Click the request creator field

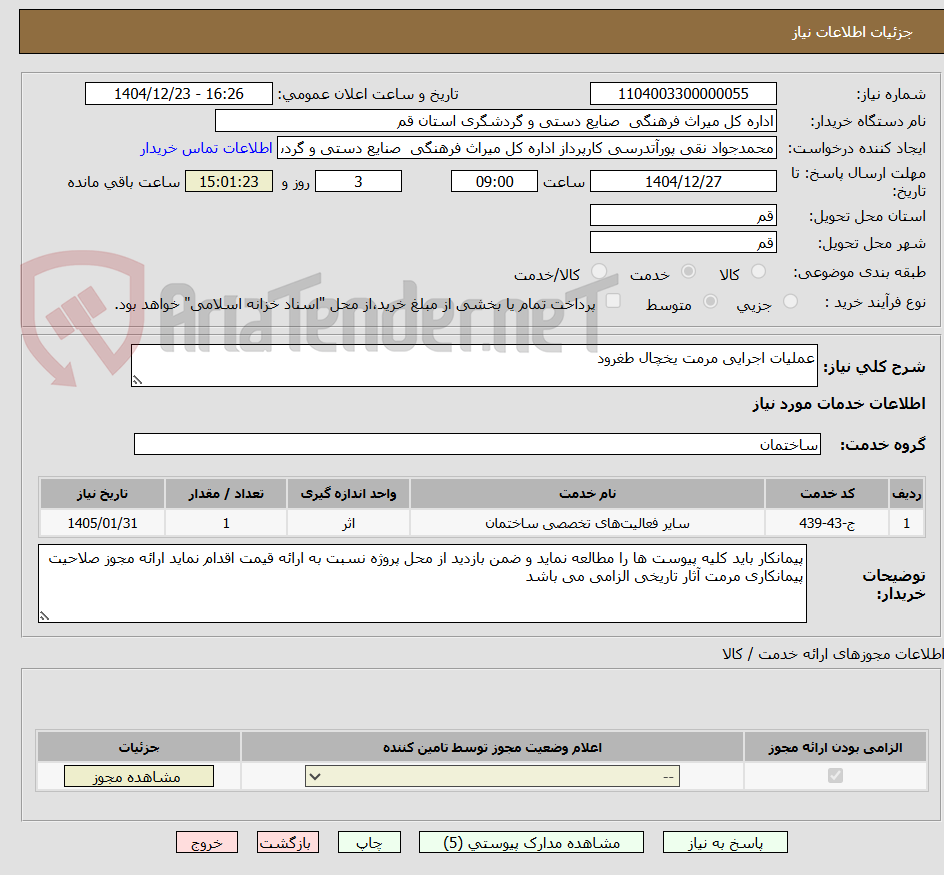pyautogui.click(x=527, y=148)
